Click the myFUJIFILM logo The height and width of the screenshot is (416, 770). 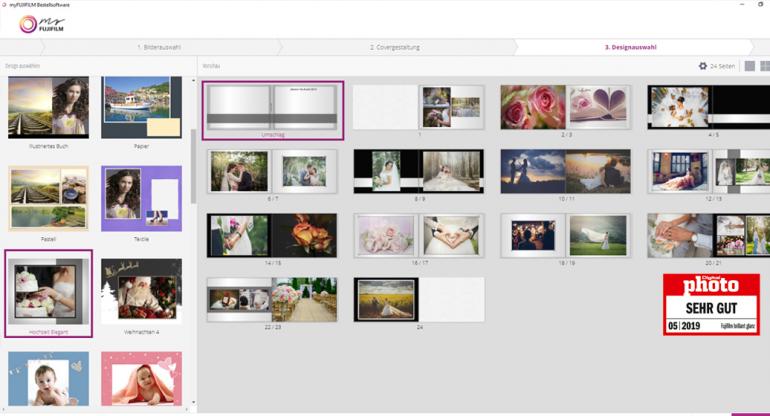point(42,24)
